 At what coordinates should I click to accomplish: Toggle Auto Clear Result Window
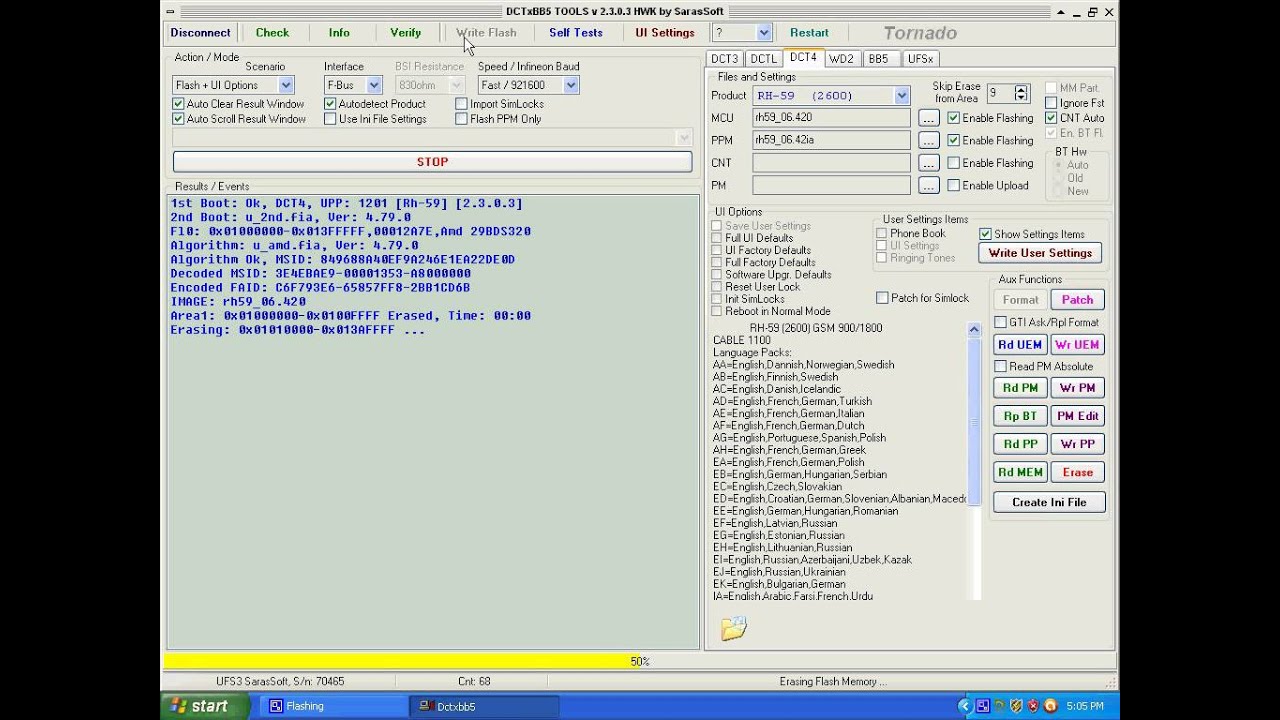(x=178, y=104)
